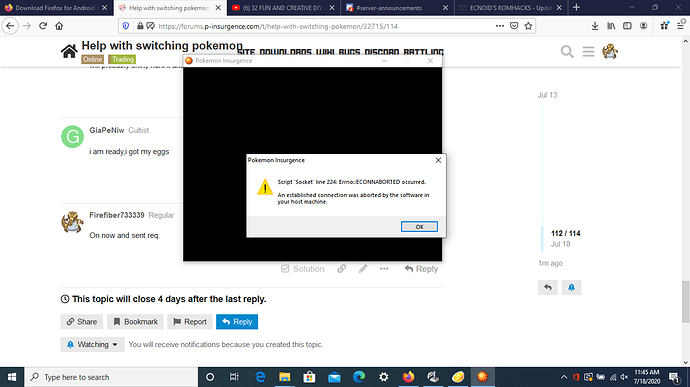Open Firefox downloads arrow icon
The image size is (690, 387).
pyautogui.click(x=595, y=26)
